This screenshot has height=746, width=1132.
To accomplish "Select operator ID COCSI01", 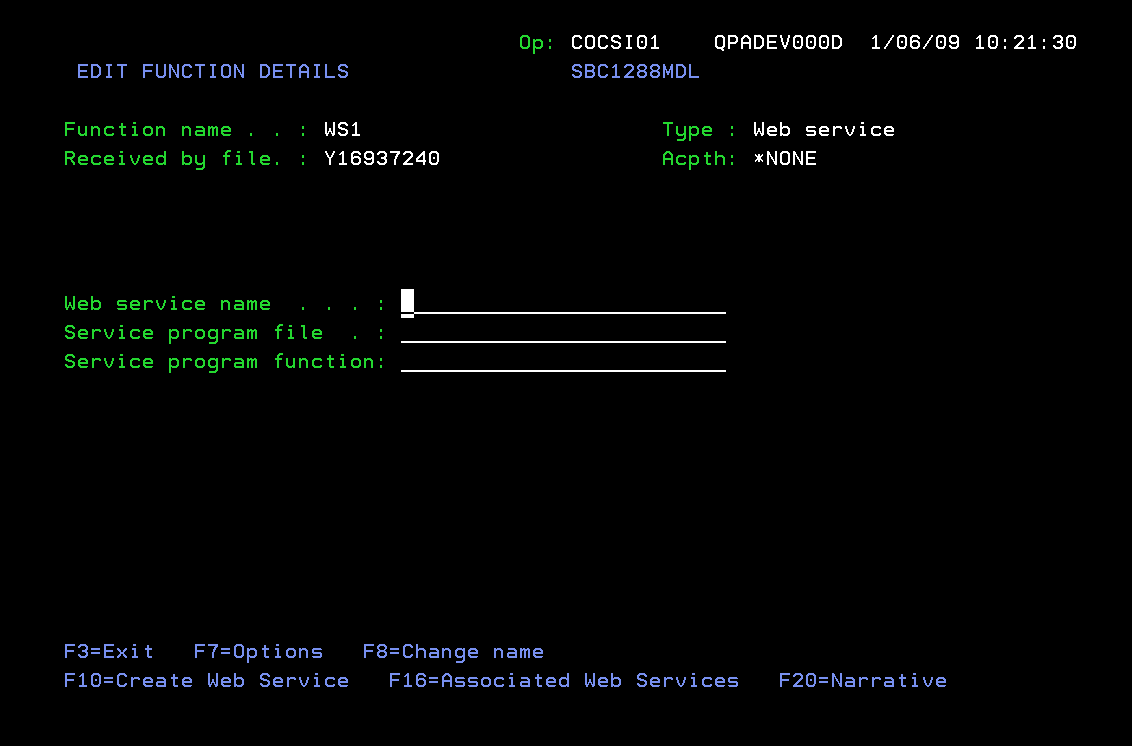I will 616,43.
